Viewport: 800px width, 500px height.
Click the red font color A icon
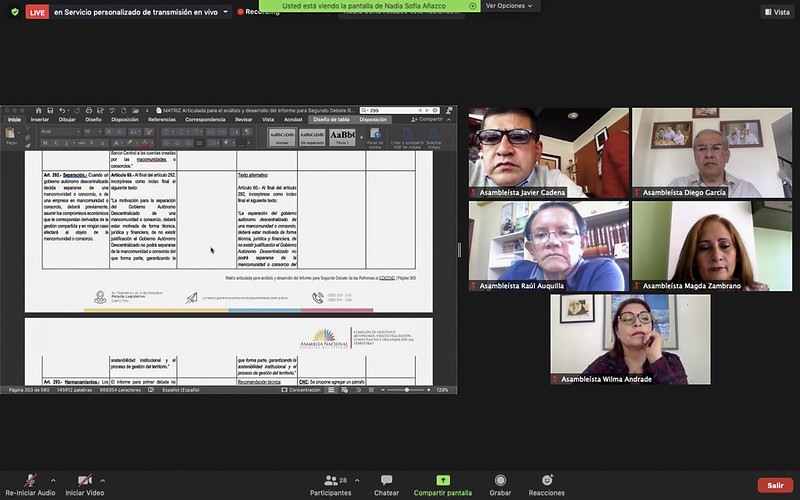pos(145,143)
